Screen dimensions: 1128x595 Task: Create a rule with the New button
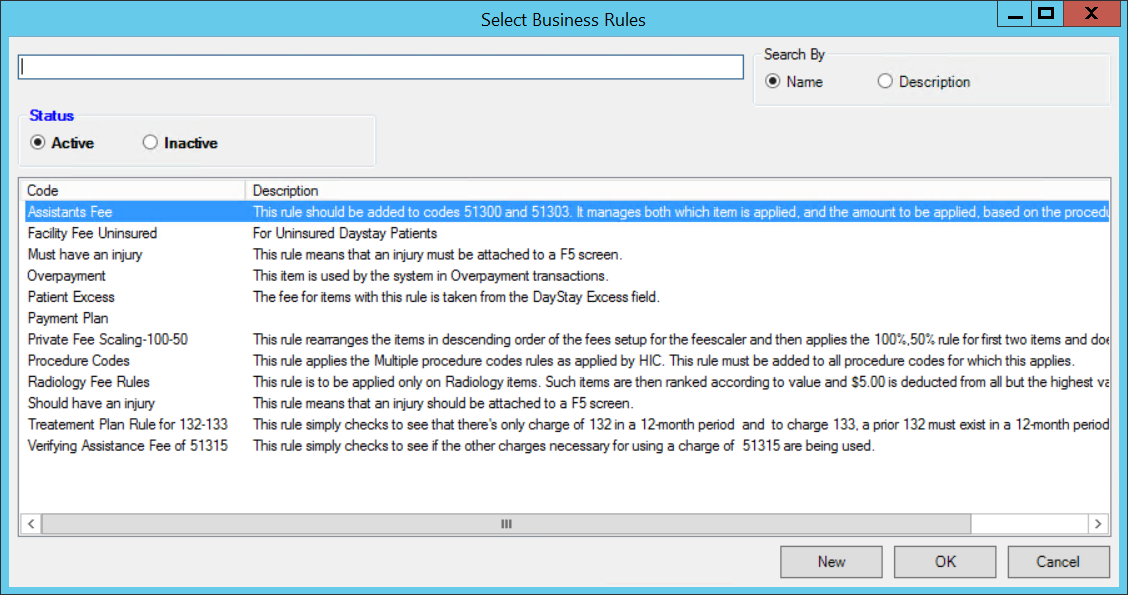[x=831, y=561]
